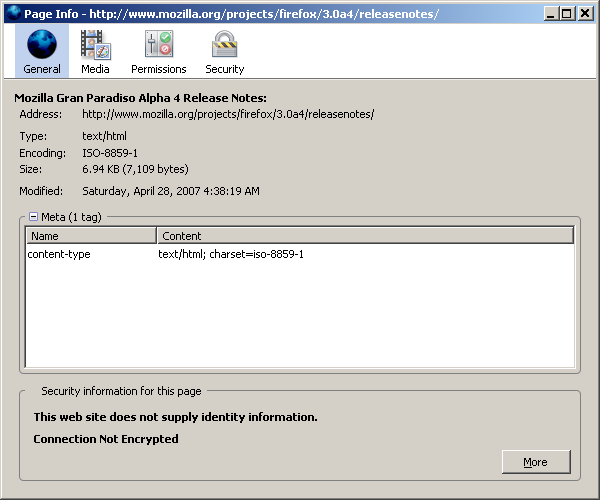Switch to the General tab label
Viewport: 600px width, 500px height.
point(42,69)
